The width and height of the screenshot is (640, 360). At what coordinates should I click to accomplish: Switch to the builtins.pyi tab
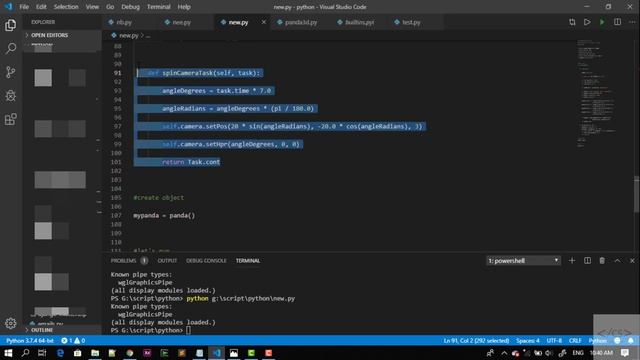point(356,22)
